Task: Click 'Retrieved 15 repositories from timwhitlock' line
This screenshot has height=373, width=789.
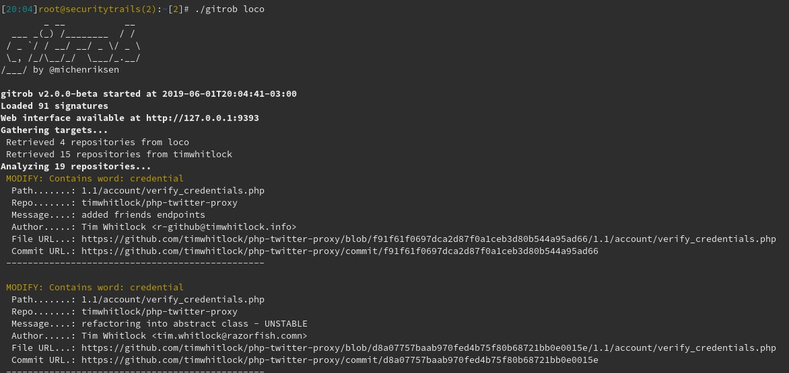Action: [x=119, y=154]
